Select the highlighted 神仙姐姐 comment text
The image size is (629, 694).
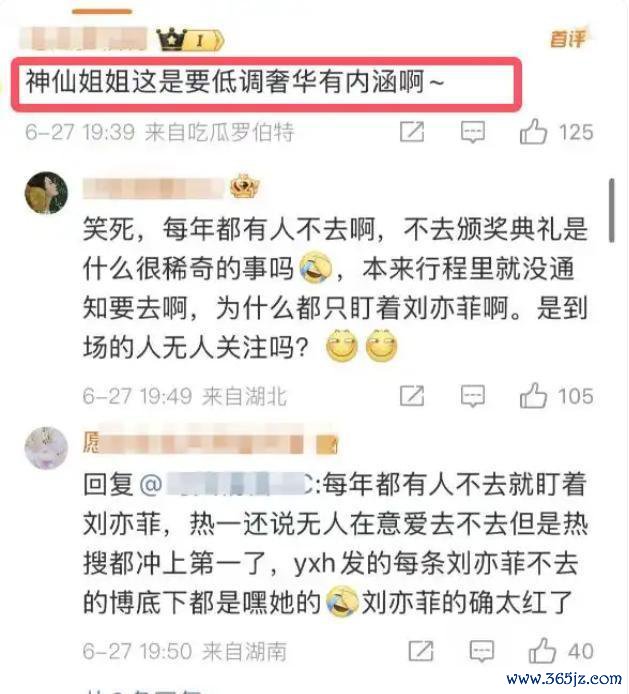point(235,82)
